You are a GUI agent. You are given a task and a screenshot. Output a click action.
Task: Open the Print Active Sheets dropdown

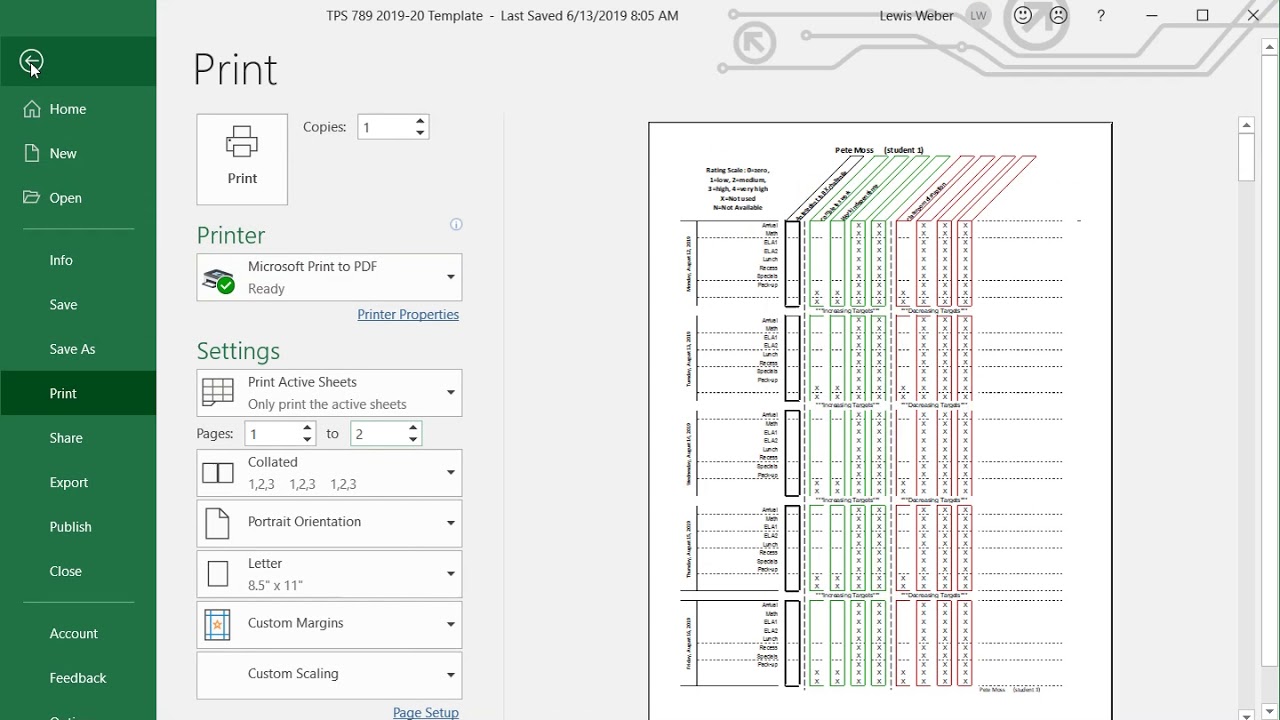pos(450,393)
